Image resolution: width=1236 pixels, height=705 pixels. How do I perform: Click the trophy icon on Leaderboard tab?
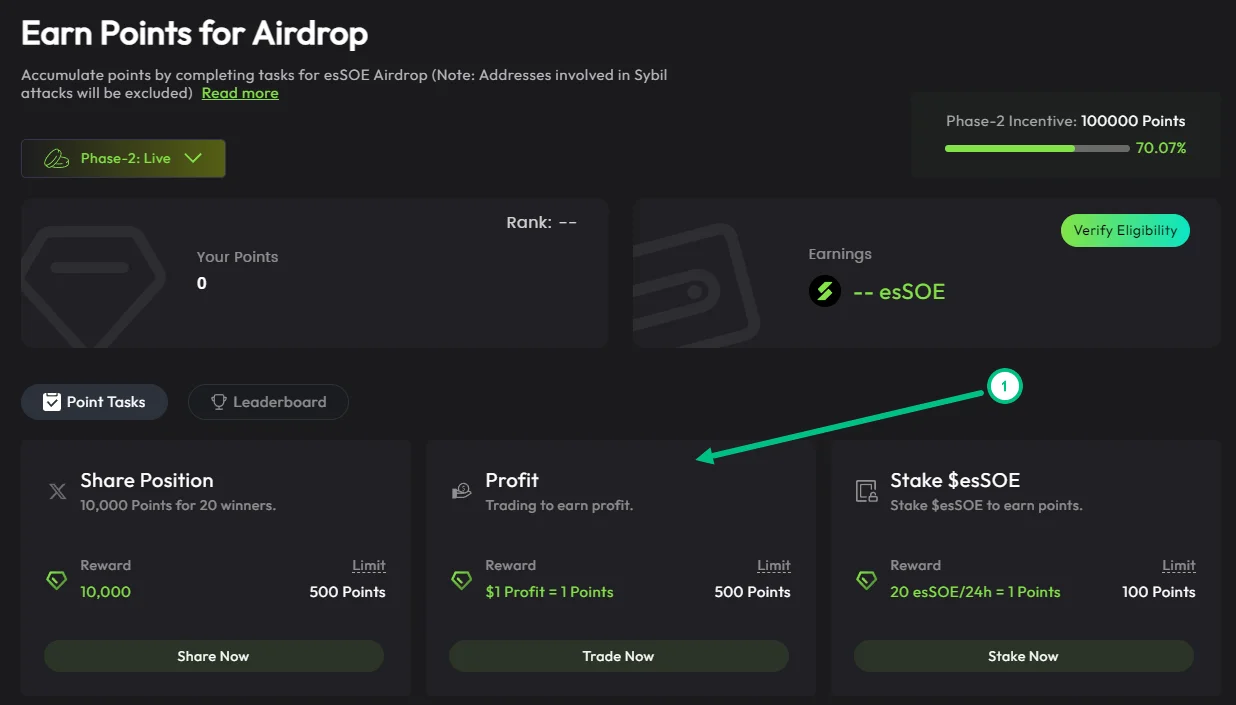219,402
